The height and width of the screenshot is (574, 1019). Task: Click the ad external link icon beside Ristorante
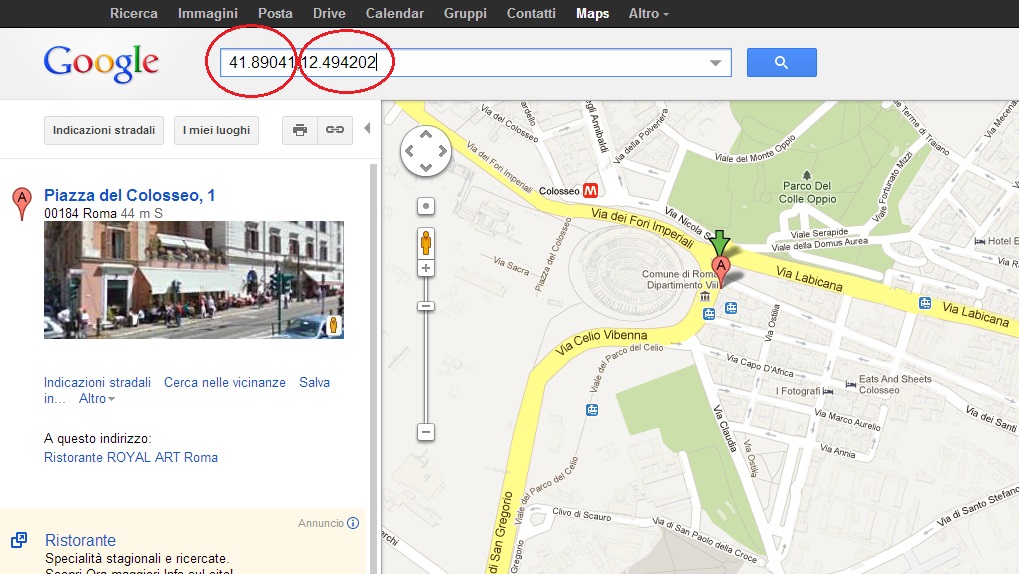click(19, 540)
